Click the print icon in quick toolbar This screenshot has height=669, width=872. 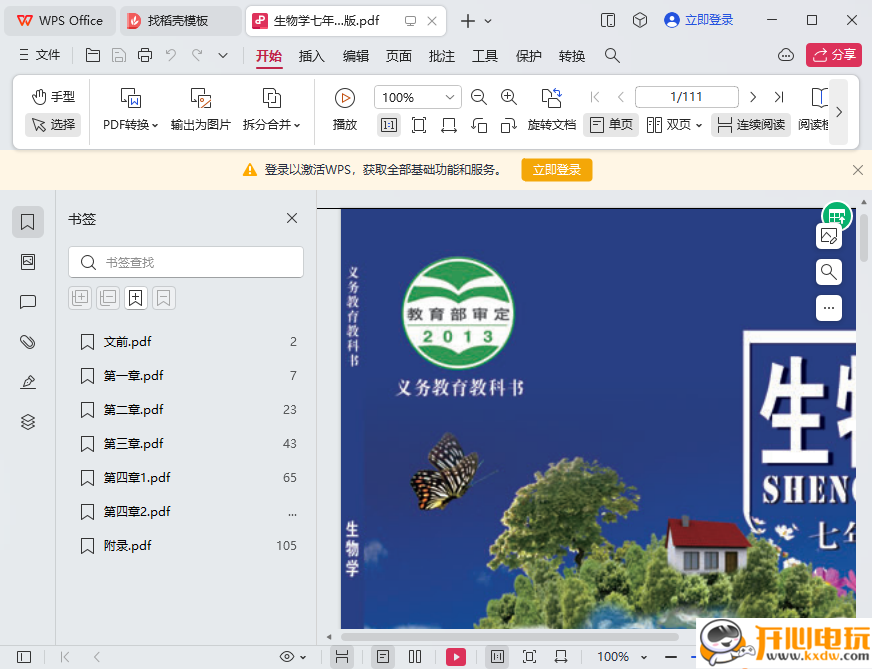(x=145, y=55)
